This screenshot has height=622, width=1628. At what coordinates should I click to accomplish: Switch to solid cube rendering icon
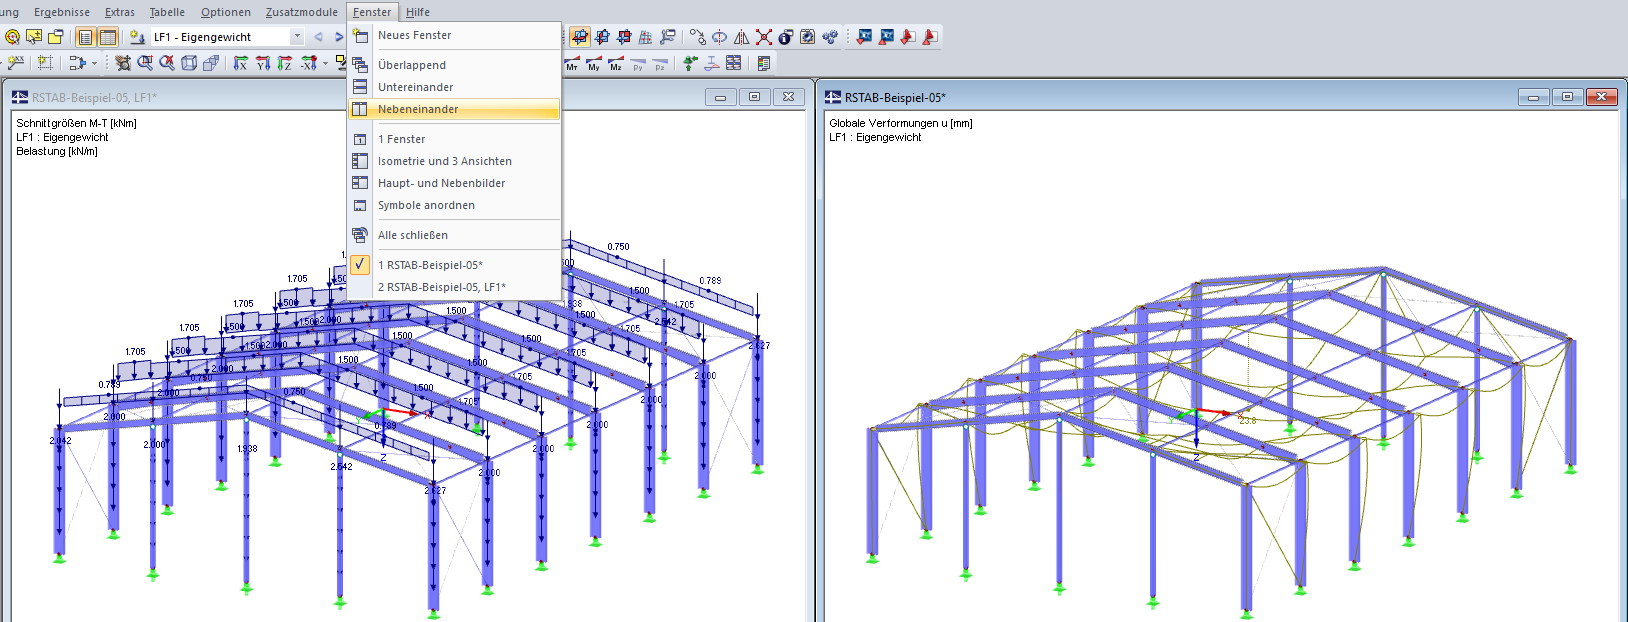pyautogui.click(x=211, y=63)
